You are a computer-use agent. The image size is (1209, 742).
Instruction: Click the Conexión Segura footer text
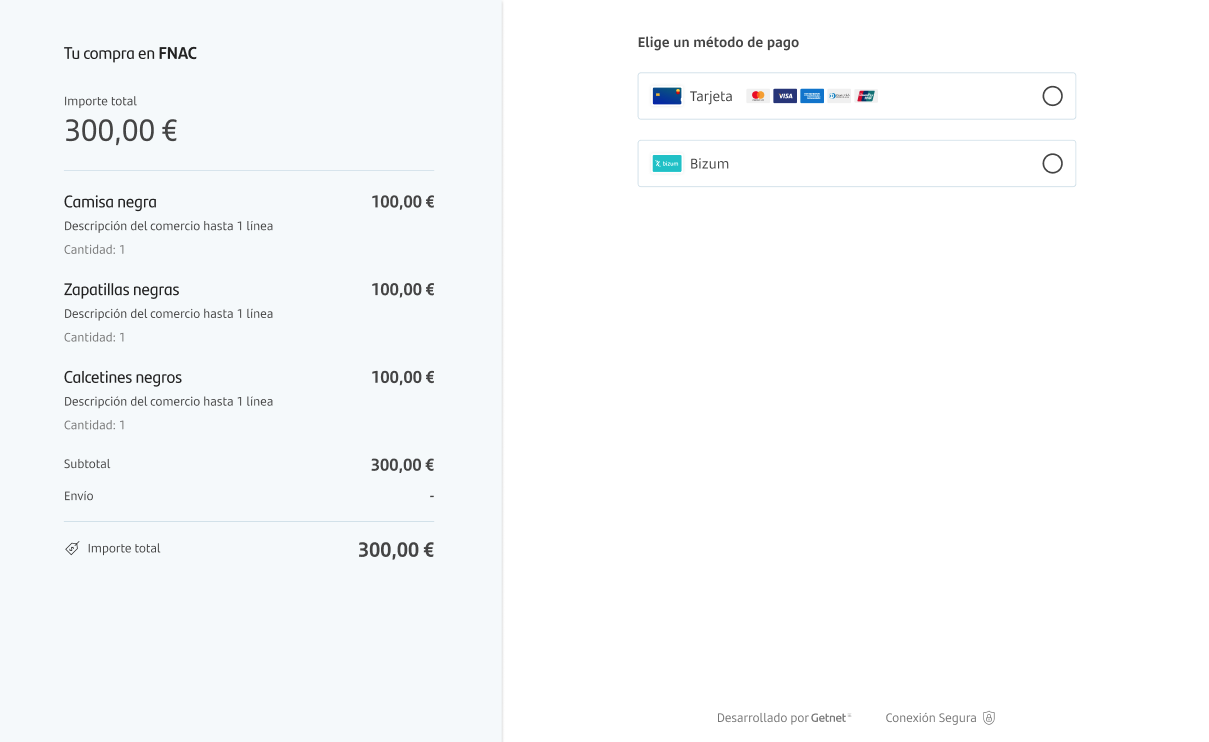pyautogui.click(x=931, y=718)
